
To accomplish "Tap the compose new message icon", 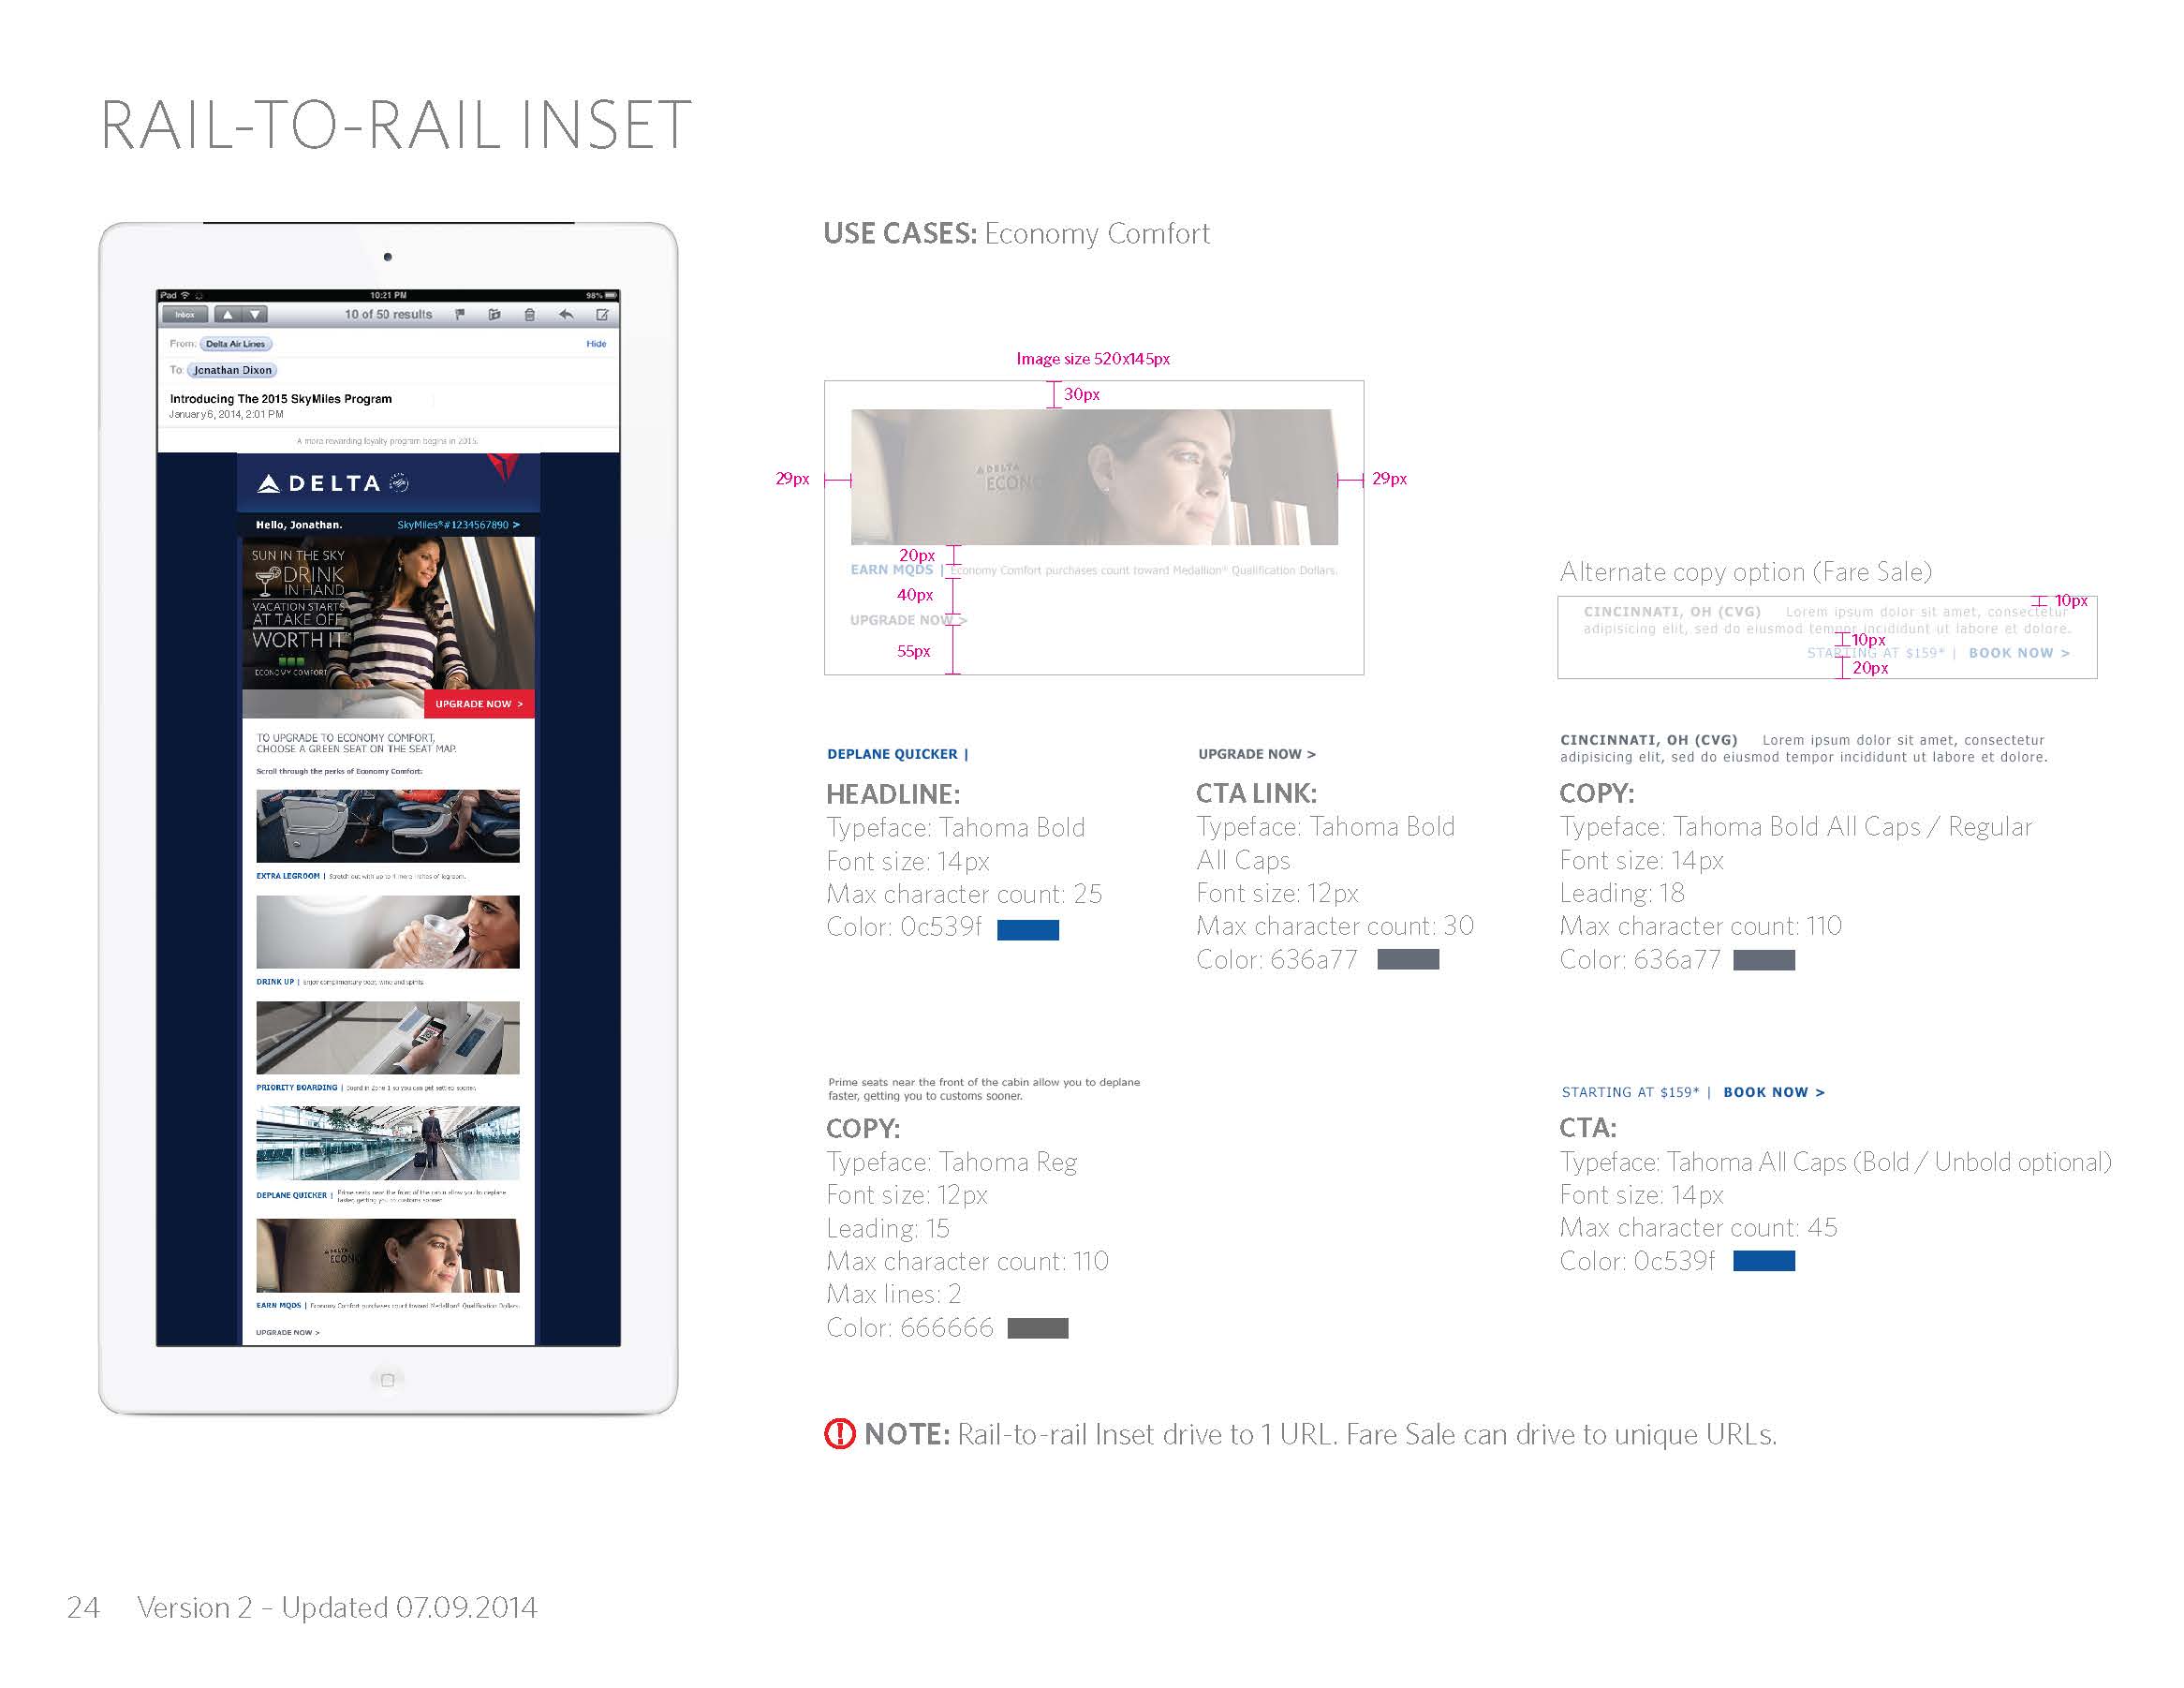I will pyautogui.click(x=602, y=315).
